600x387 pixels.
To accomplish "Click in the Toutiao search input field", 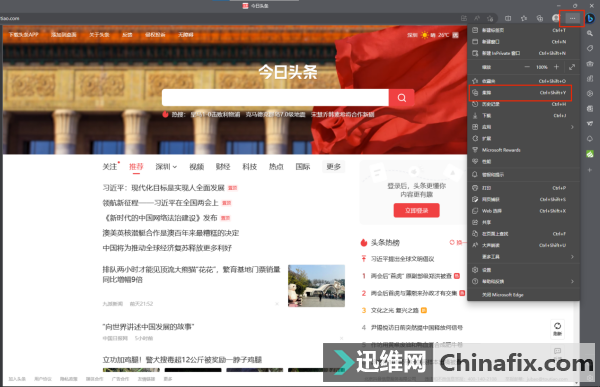I will tap(275, 98).
